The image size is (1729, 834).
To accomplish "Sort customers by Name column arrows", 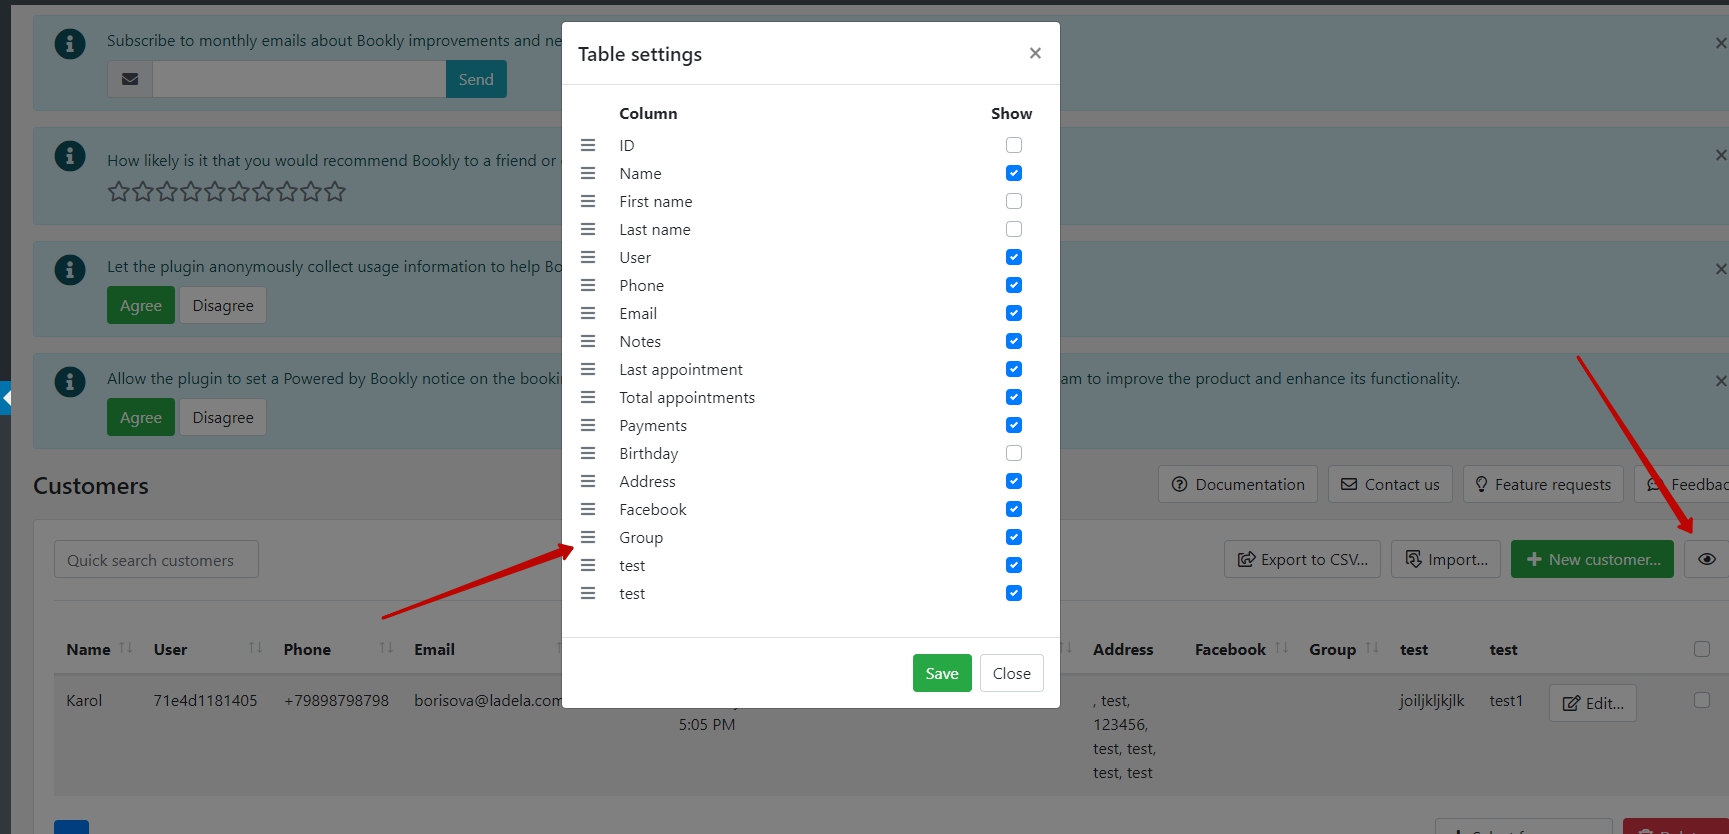I will [126, 648].
